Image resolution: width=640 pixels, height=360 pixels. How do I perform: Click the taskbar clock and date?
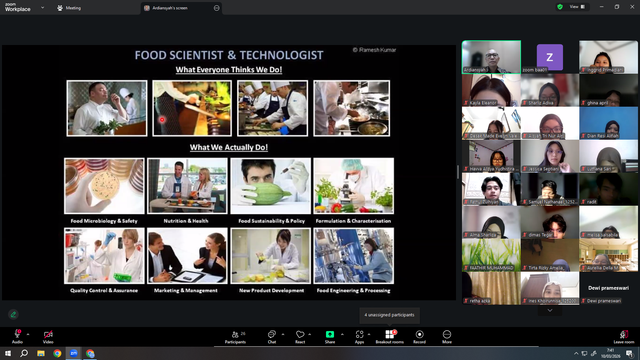tap(611, 353)
